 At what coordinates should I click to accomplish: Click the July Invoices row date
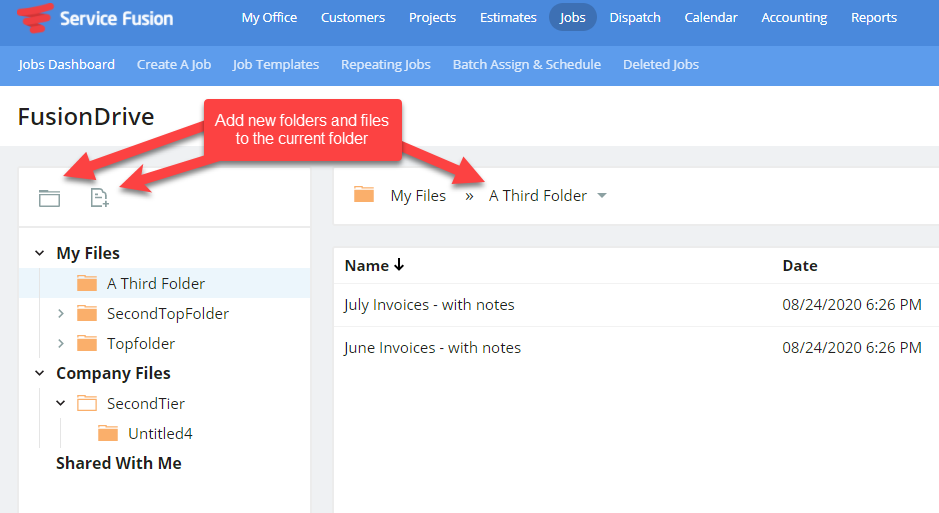tap(852, 305)
